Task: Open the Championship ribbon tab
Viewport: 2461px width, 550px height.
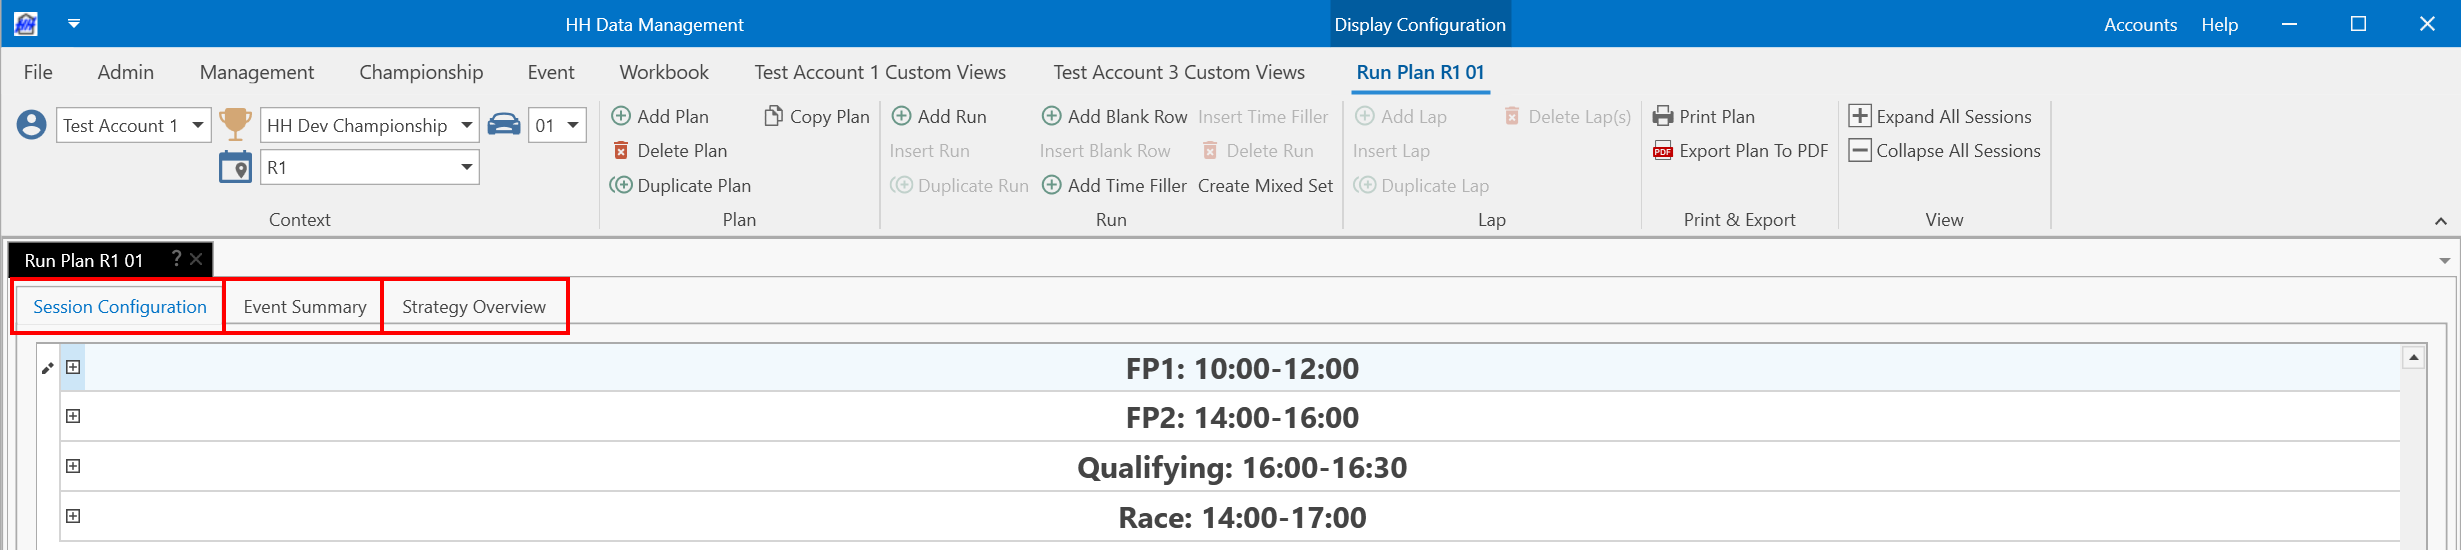Action: click(x=421, y=72)
